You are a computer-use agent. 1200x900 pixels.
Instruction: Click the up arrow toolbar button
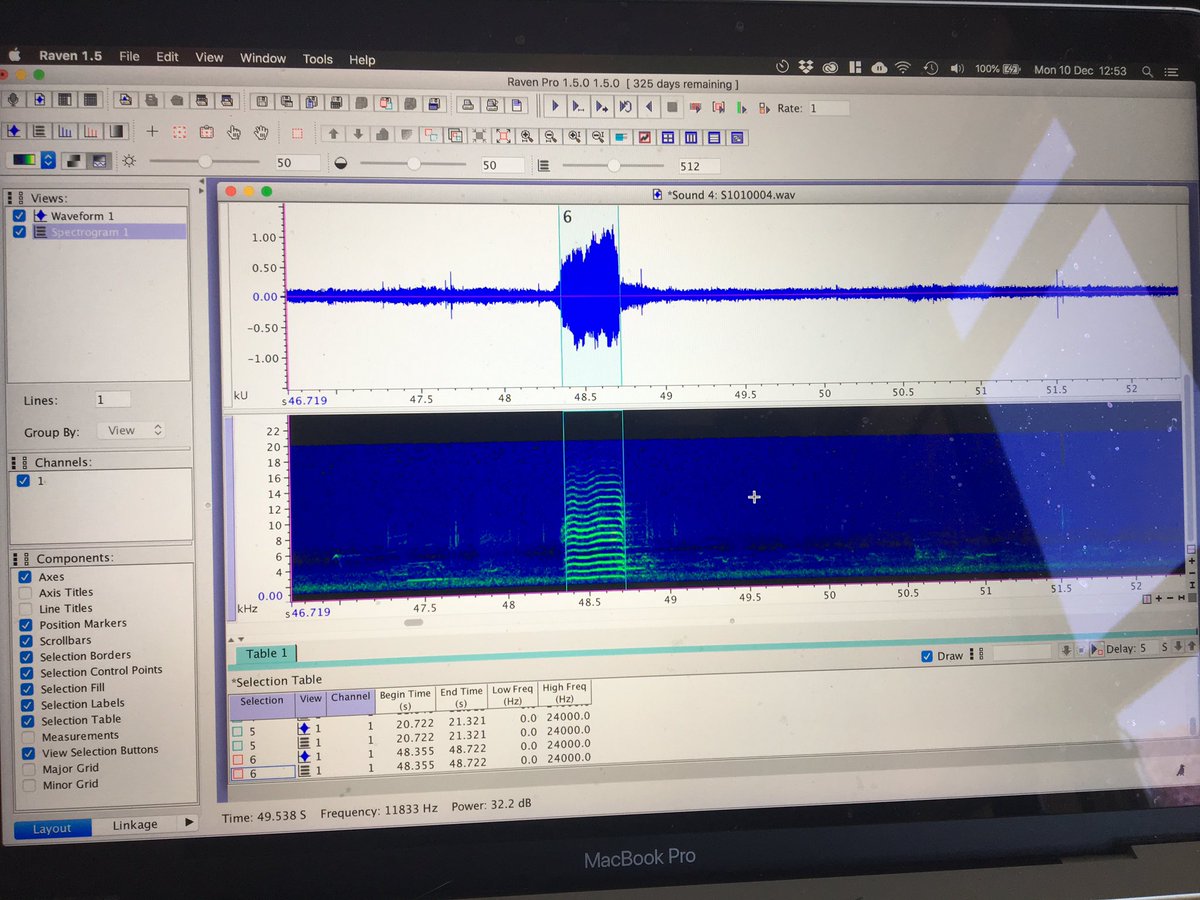pyautogui.click(x=334, y=134)
